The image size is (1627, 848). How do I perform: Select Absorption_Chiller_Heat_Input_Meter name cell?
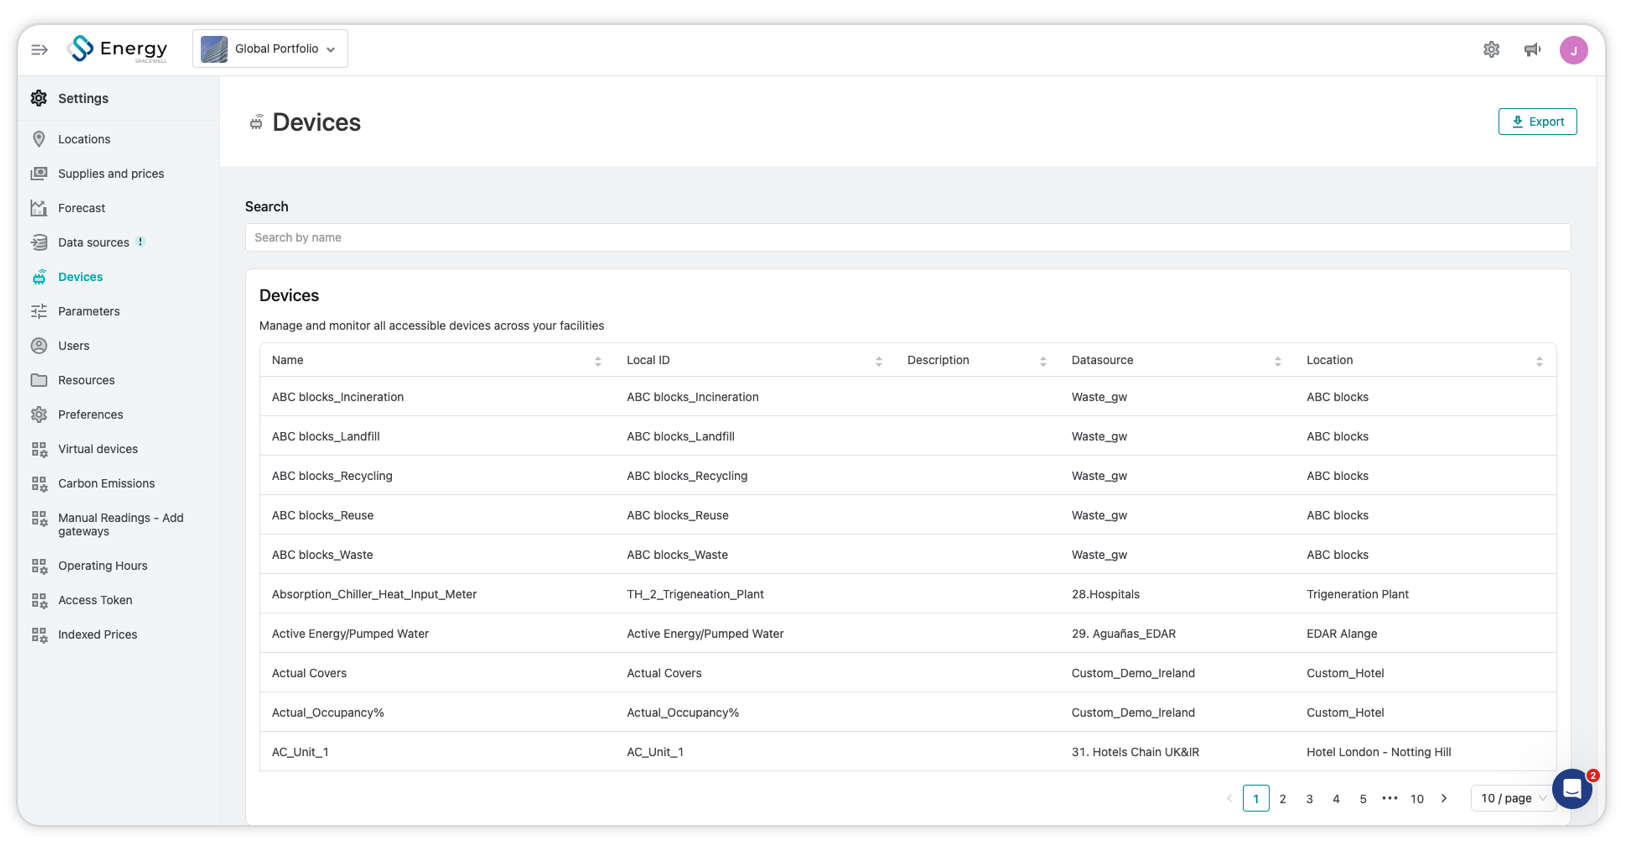pyautogui.click(x=374, y=594)
